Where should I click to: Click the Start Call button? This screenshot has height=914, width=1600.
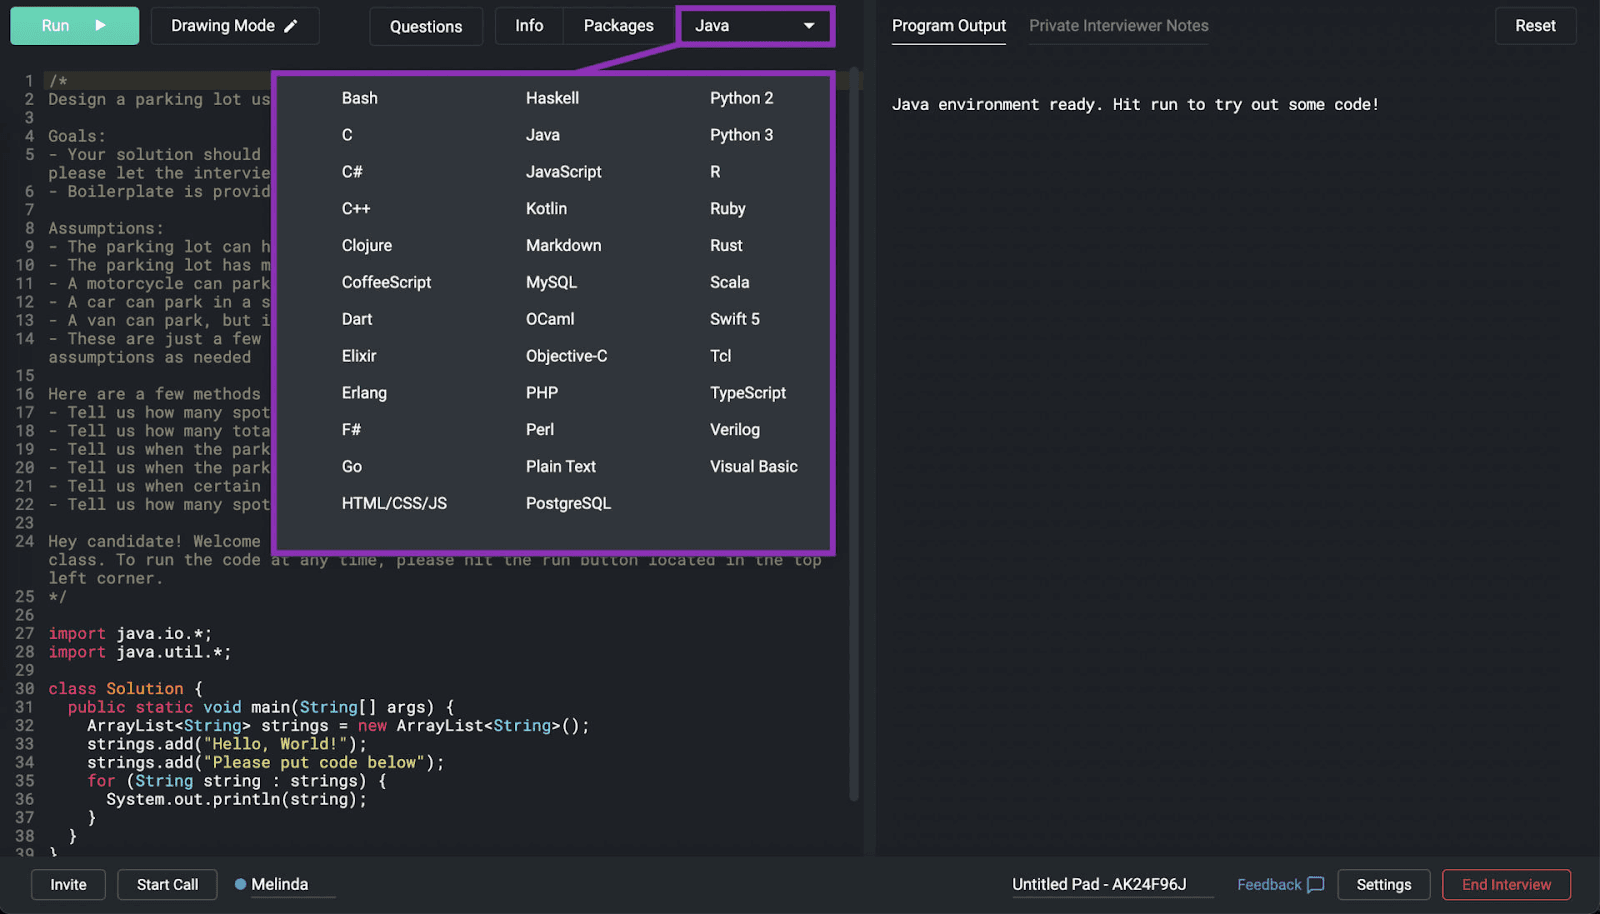[167, 885]
